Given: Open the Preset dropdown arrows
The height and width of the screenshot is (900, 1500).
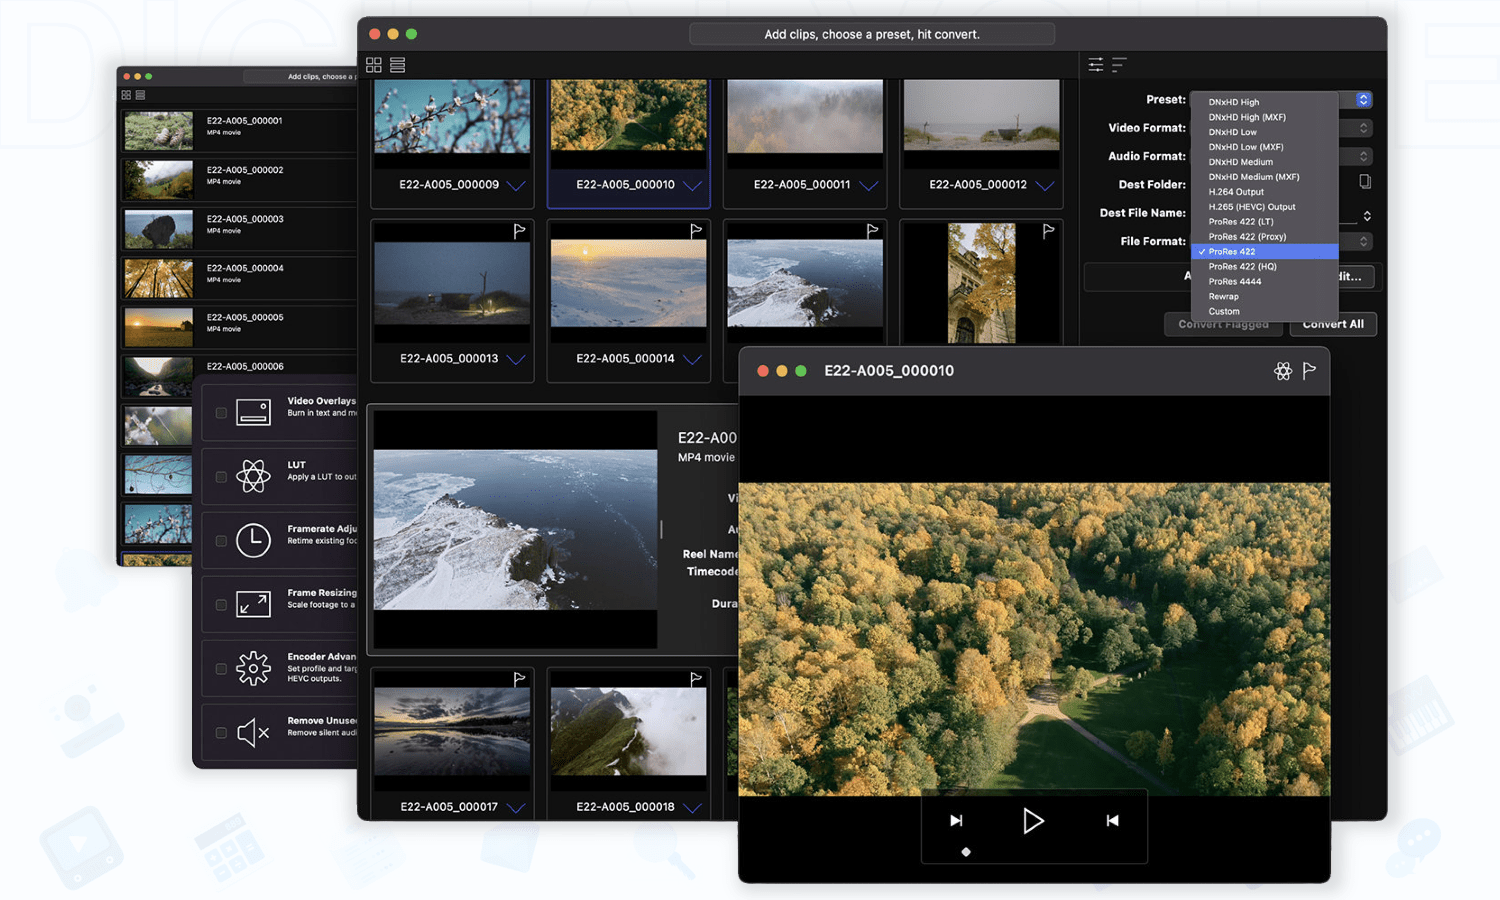Looking at the screenshot, I should (x=1363, y=100).
